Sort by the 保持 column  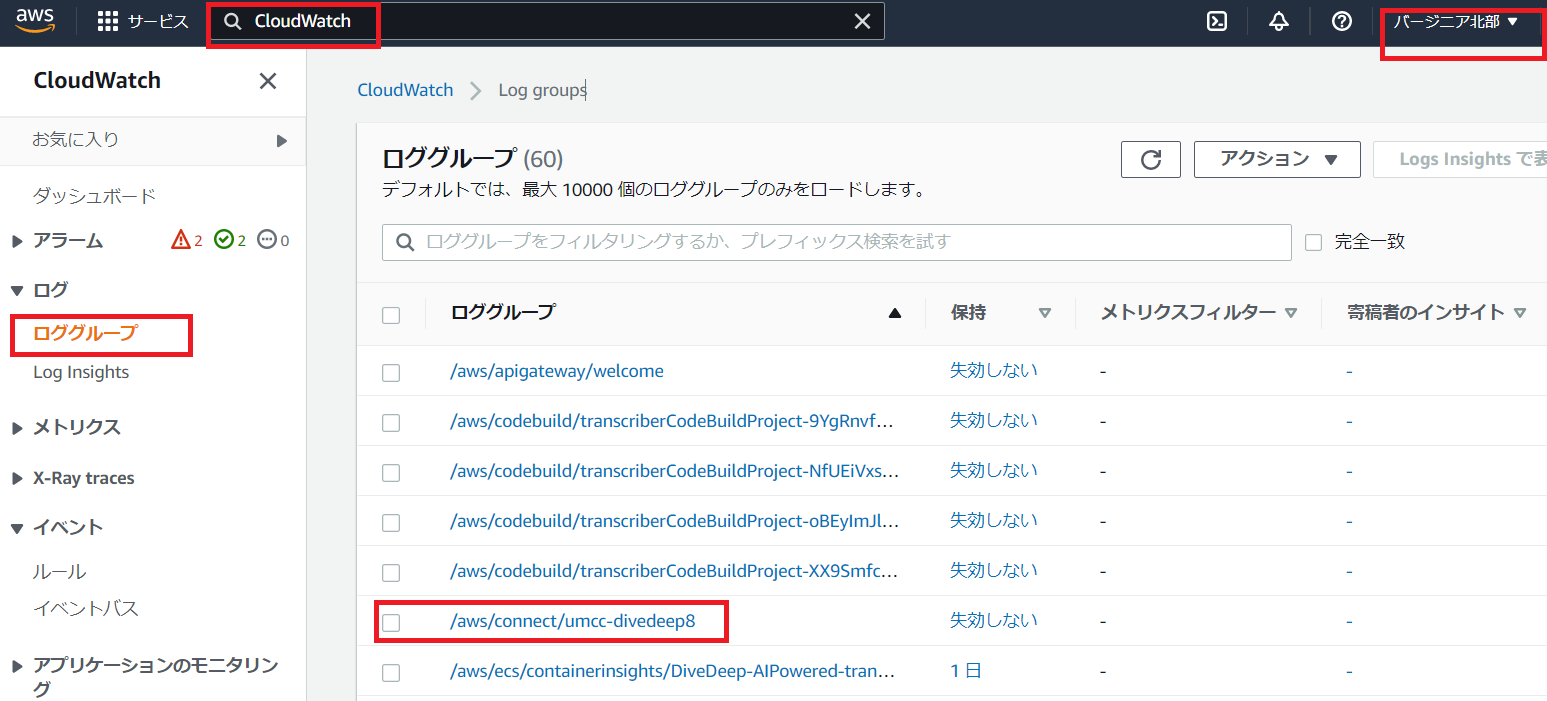point(1045,313)
